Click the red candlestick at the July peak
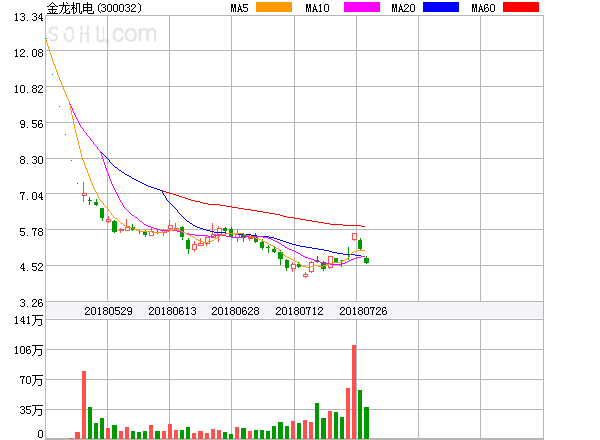The height and width of the screenshot is (440, 600). pos(354,236)
